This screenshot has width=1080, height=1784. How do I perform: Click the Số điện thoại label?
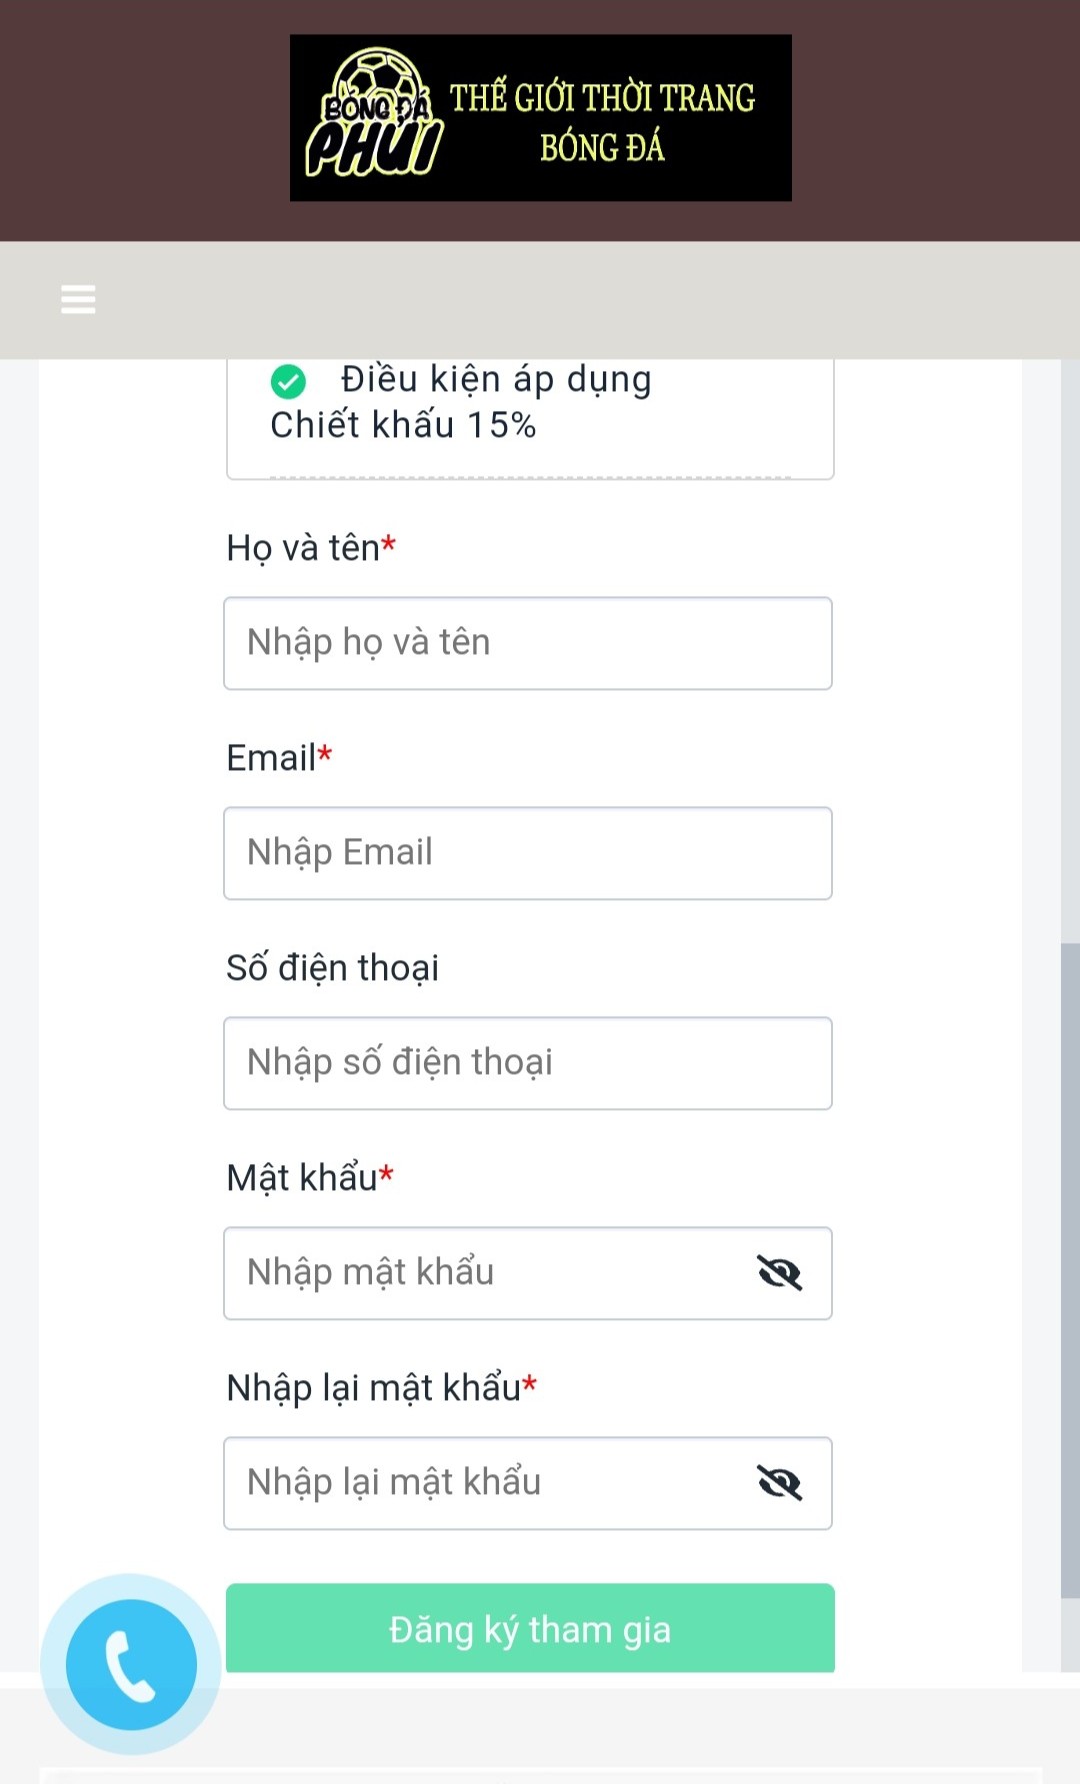tap(332, 968)
